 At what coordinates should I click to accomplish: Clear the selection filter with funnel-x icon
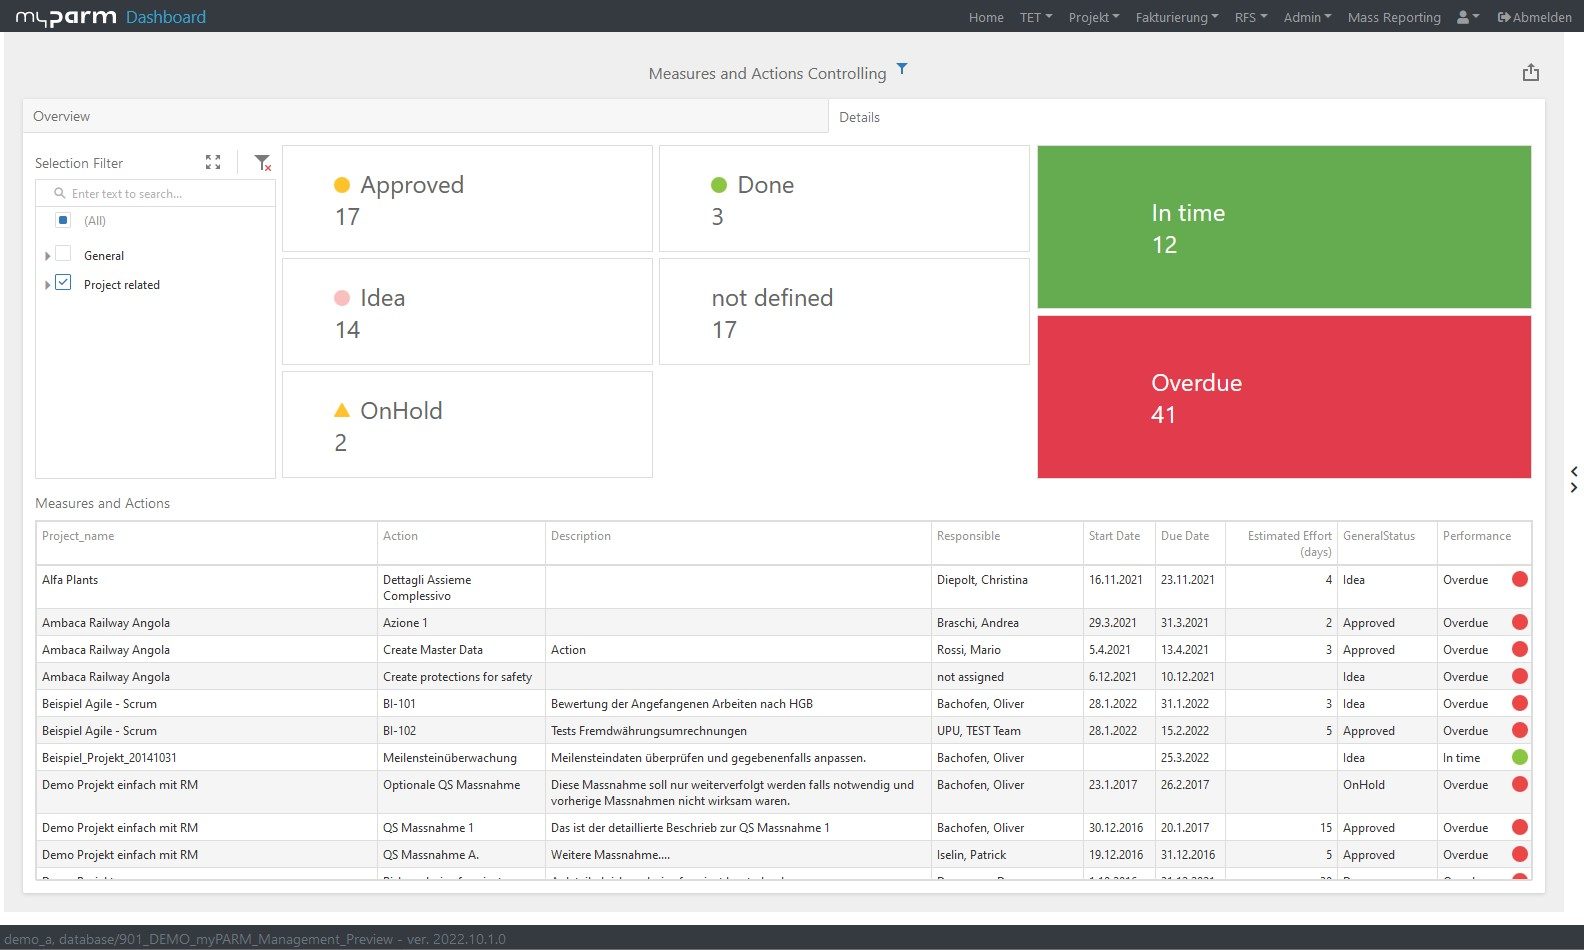click(262, 162)
